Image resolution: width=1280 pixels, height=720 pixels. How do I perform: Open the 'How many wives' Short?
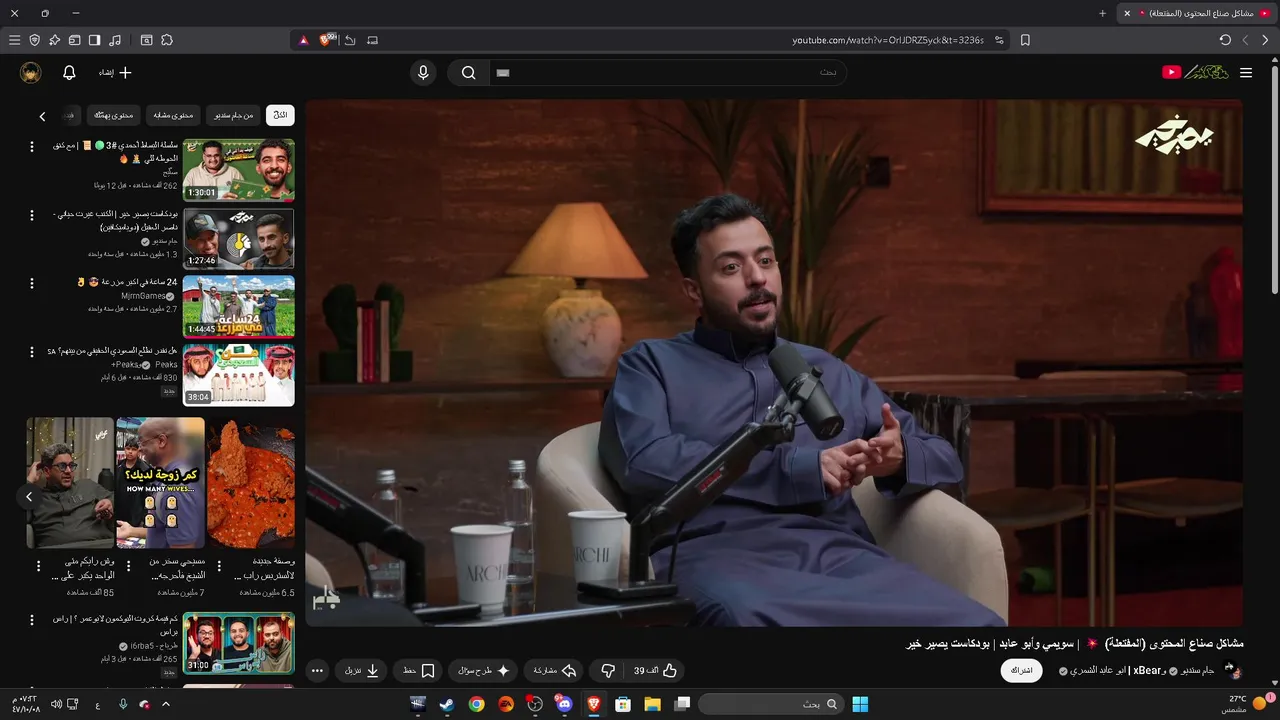(x=160, y=483)
